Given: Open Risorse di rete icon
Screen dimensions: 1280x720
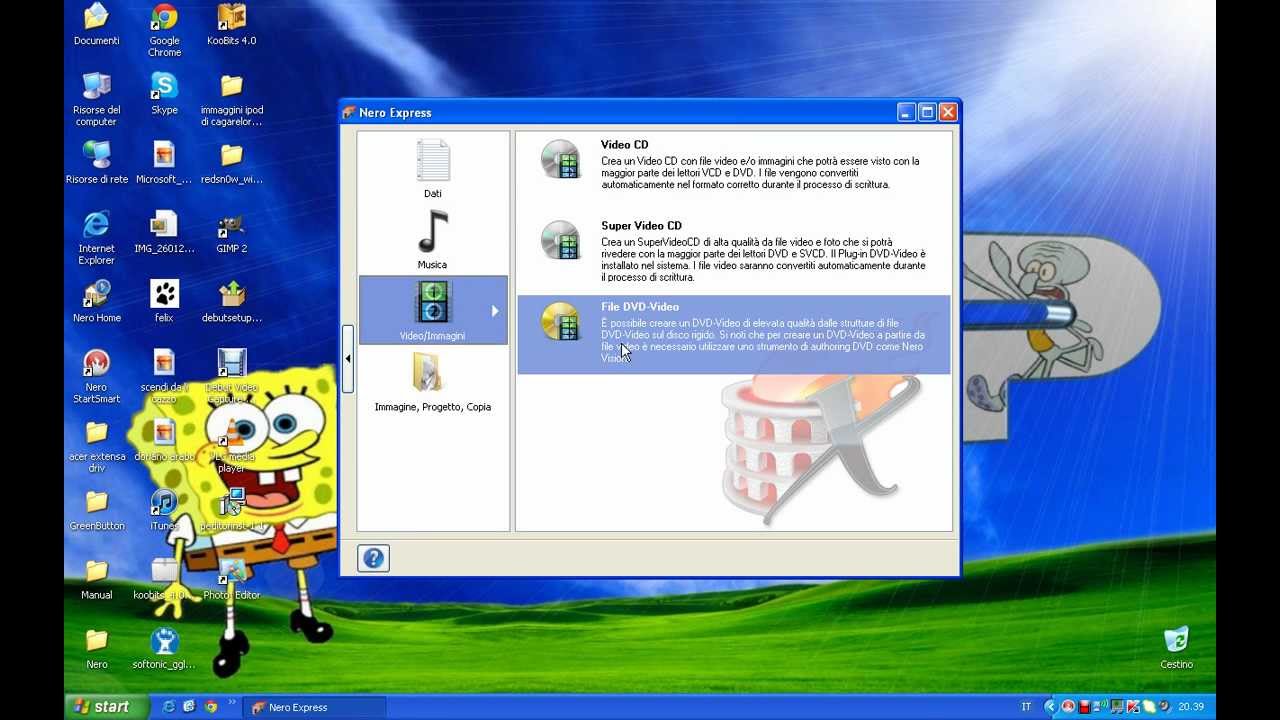Looking at the screenshot, I should [x=97, y=162].
